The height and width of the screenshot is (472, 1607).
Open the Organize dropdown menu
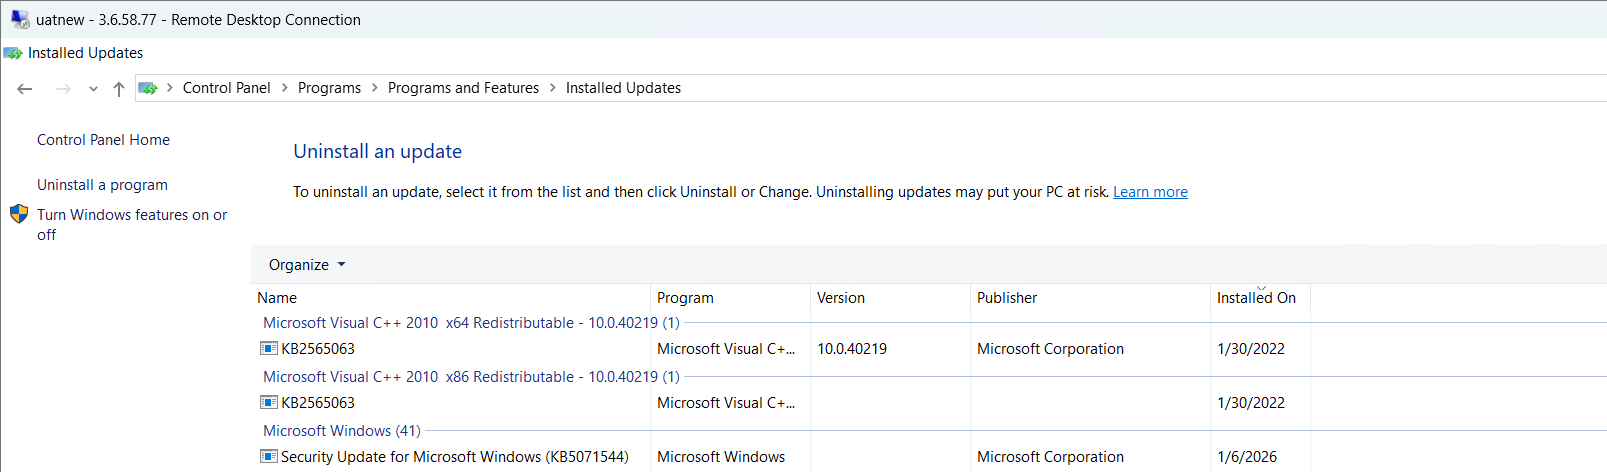coord(306,265)
